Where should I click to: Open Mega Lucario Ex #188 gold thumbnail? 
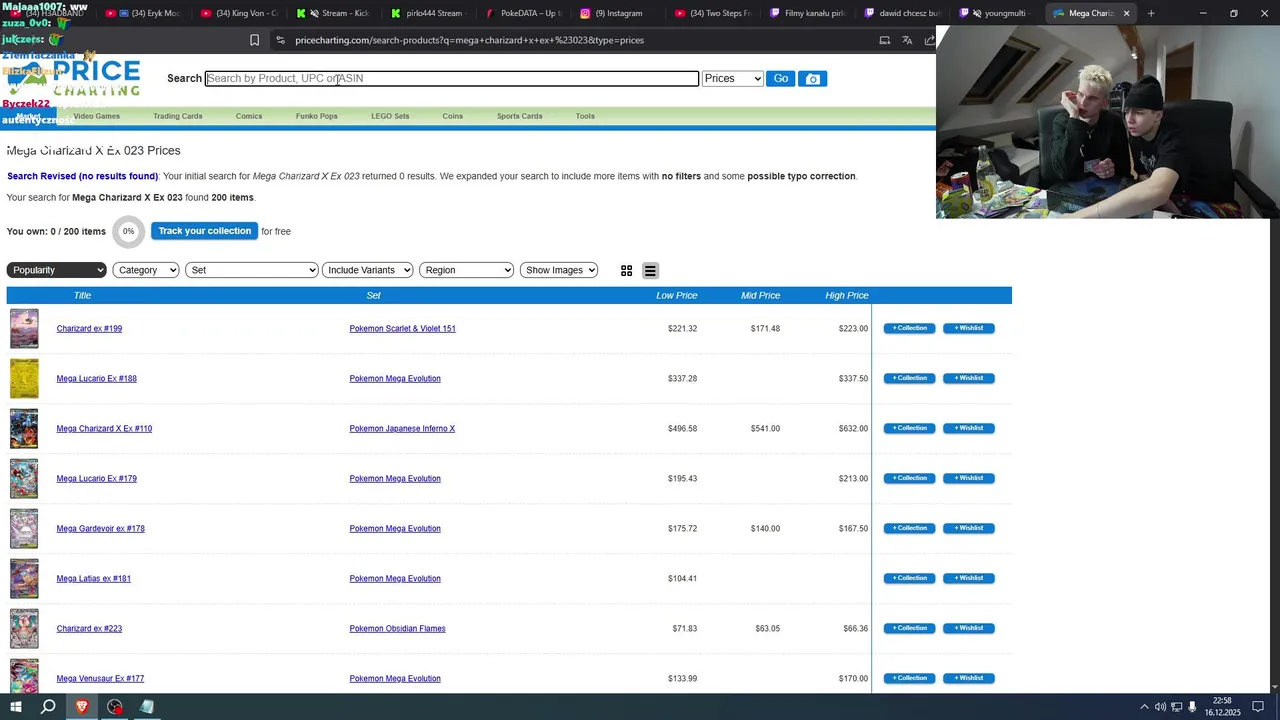pyautogui.click(x=24, y=379)
